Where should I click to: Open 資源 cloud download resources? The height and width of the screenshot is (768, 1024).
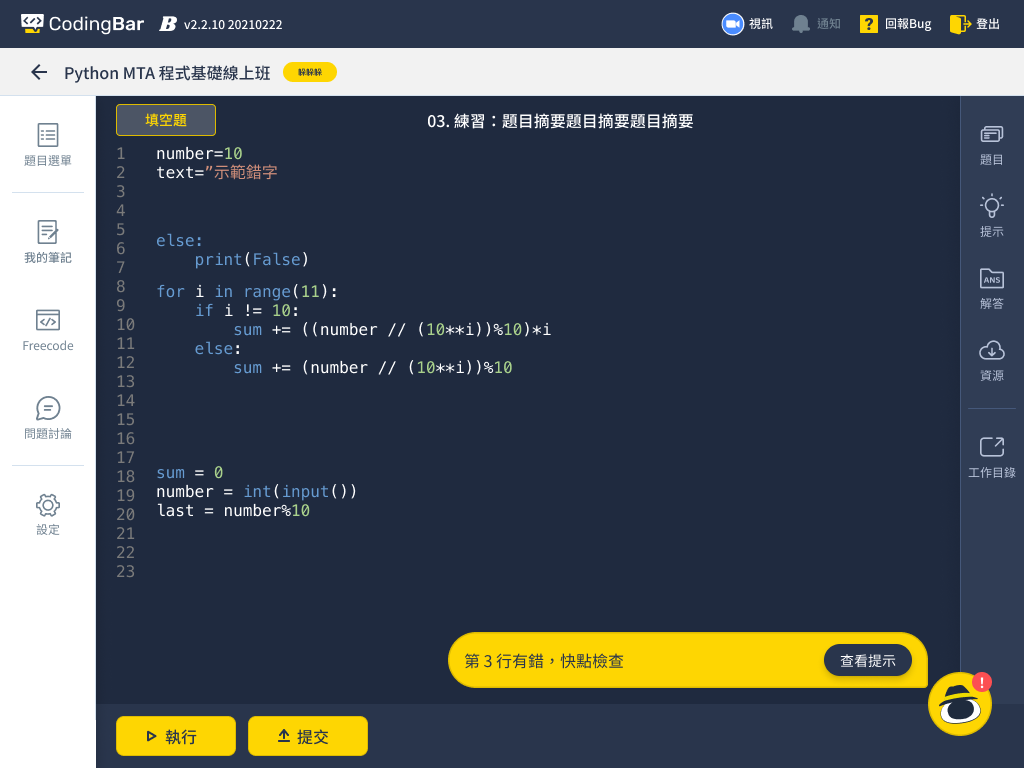tap(991, 360)
